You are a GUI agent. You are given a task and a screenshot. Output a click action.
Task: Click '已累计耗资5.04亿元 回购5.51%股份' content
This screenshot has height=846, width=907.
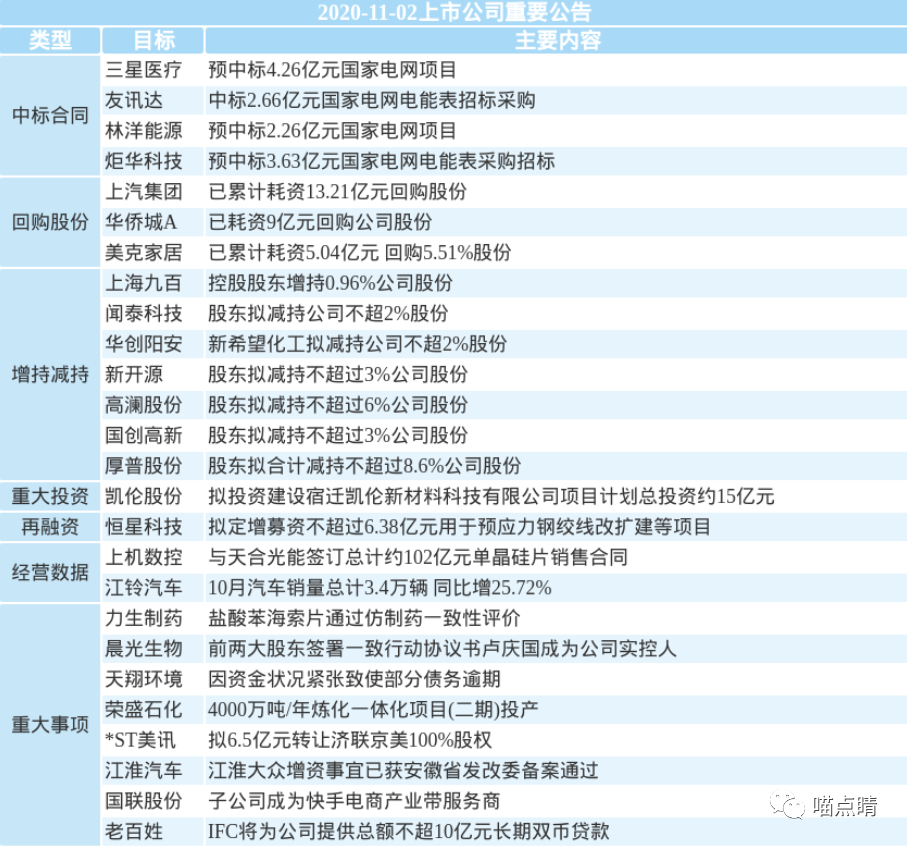coord(359,252)
